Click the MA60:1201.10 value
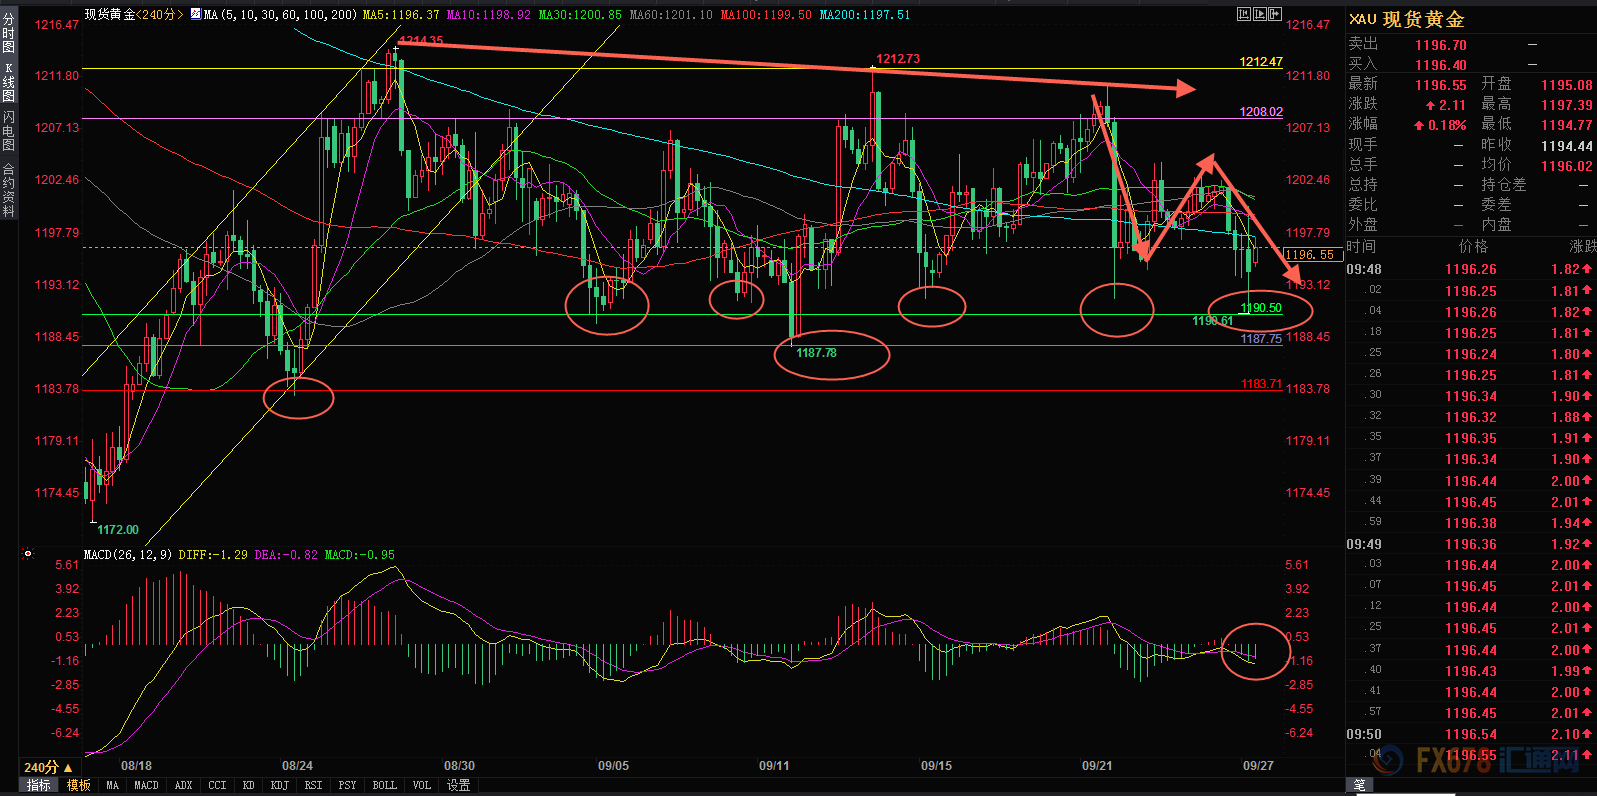Viewport: 1597px width, 796px height. 671,14
